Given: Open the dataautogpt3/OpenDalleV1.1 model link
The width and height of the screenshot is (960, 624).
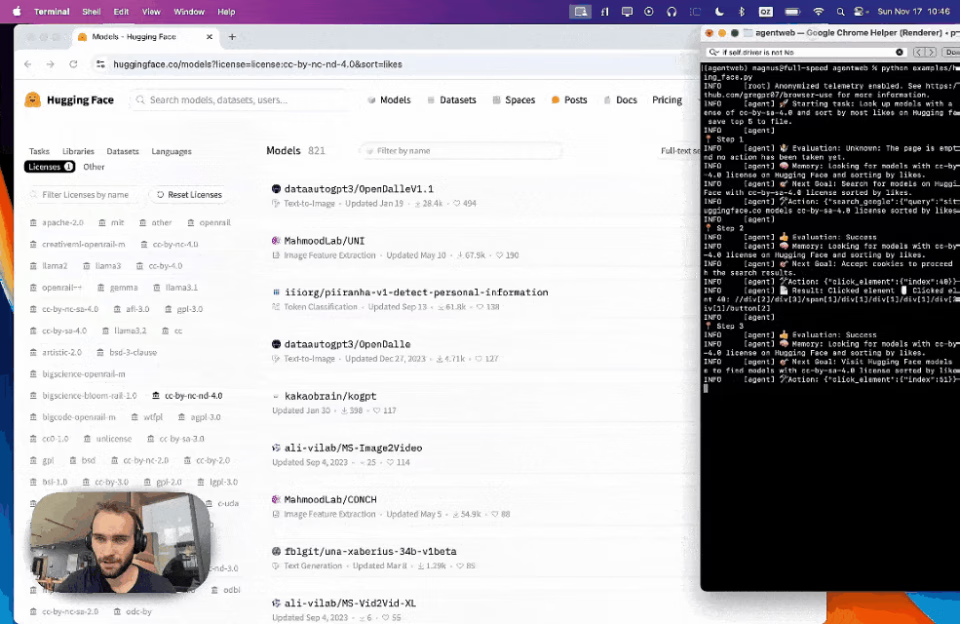Looking at the screenshot, I should [358, 188].
